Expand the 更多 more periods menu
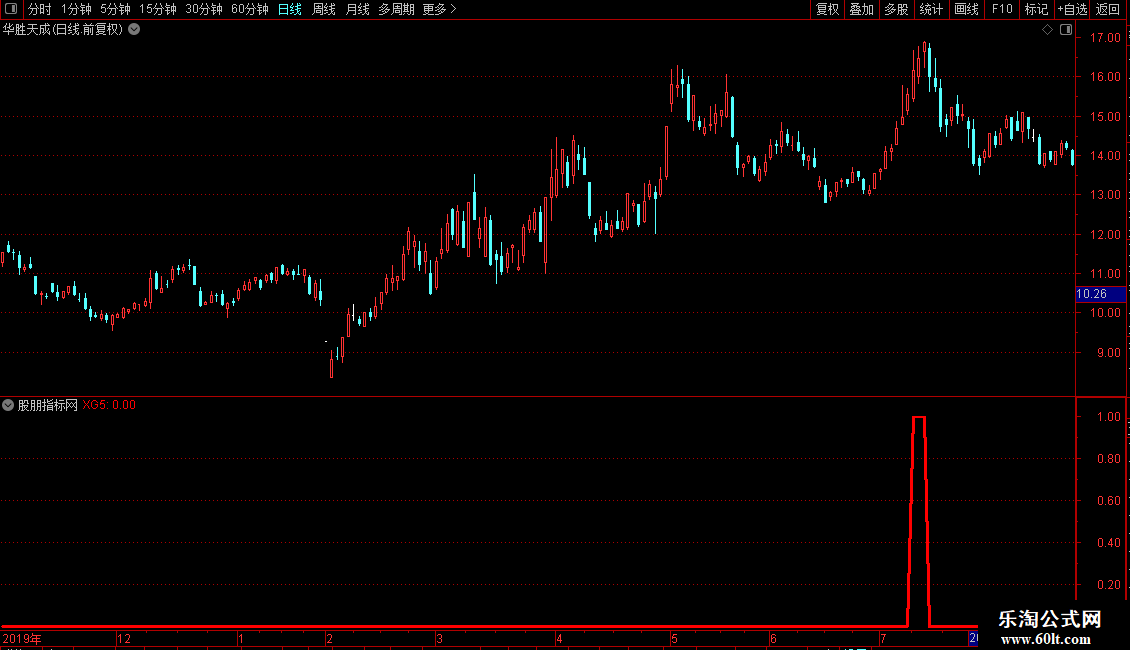 440,9
